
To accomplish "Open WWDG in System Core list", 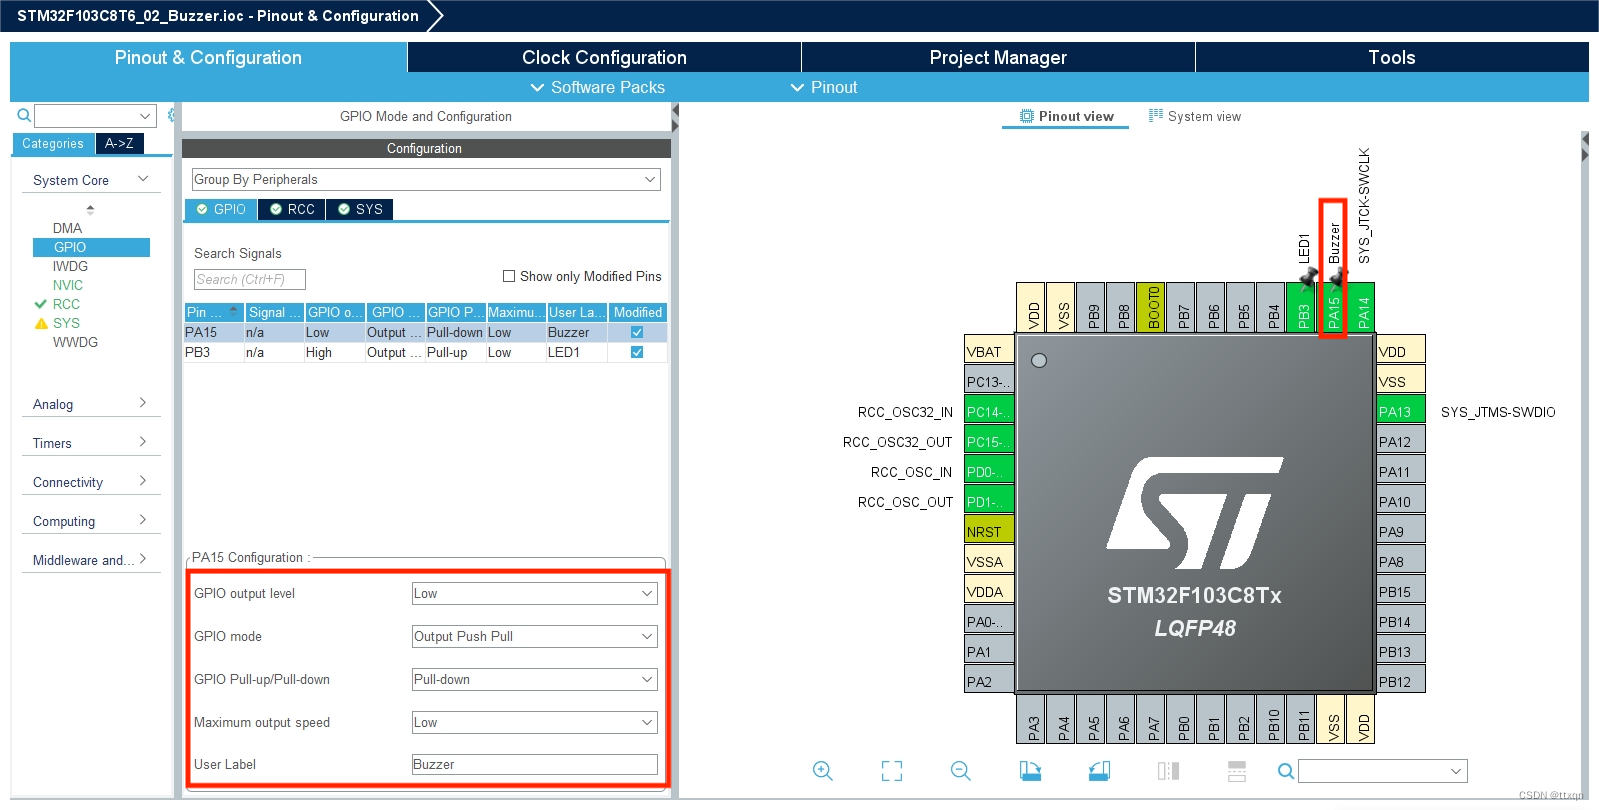I will (75, 342).
